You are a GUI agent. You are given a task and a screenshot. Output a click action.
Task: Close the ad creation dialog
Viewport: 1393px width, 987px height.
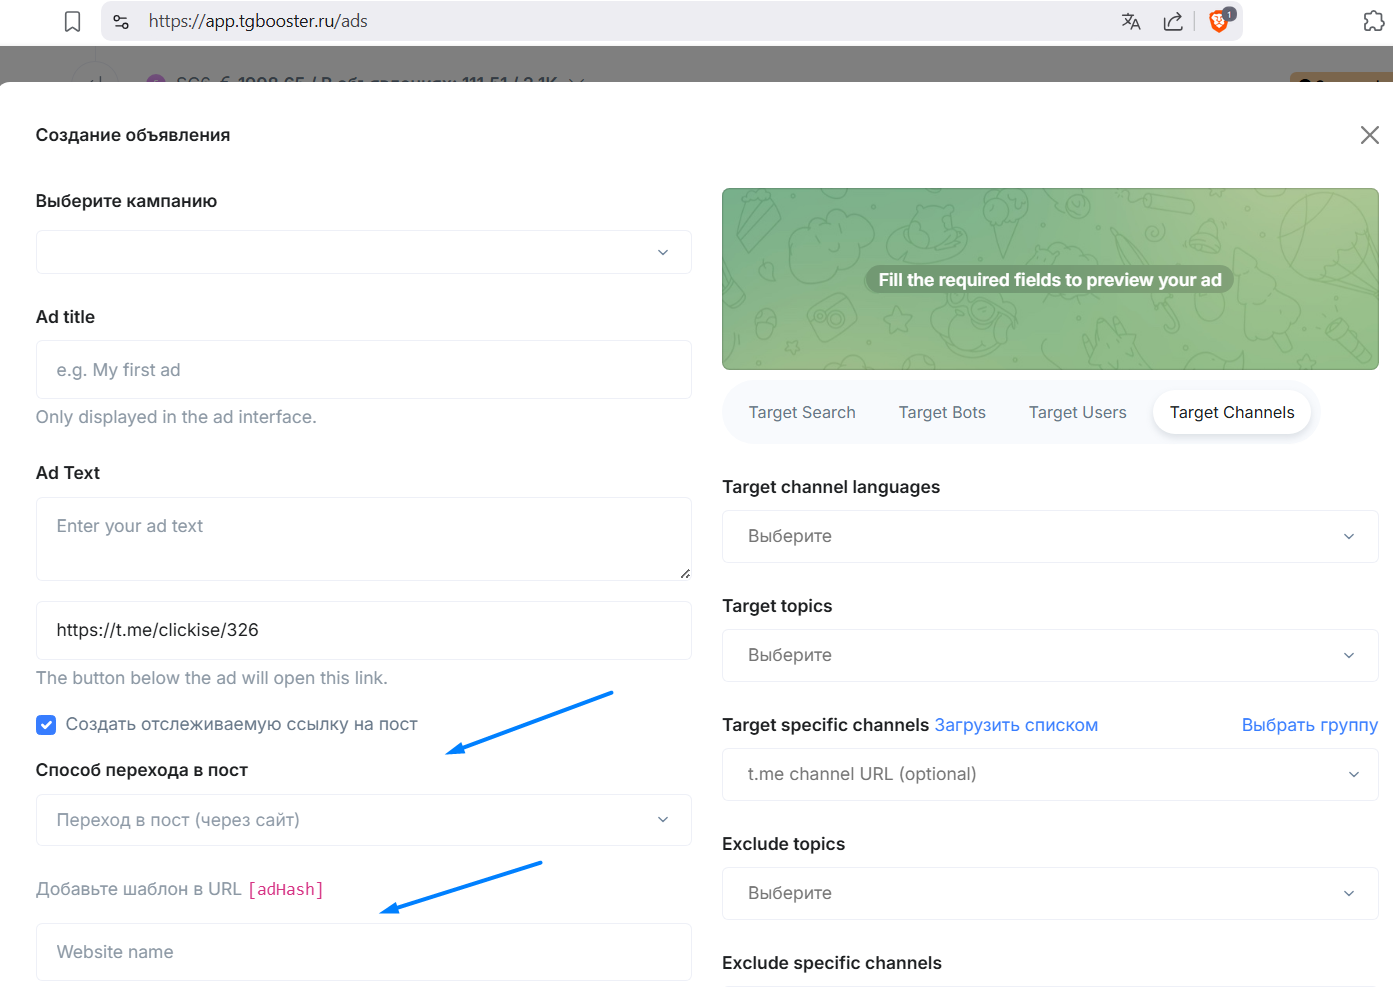click(1369, 135)
